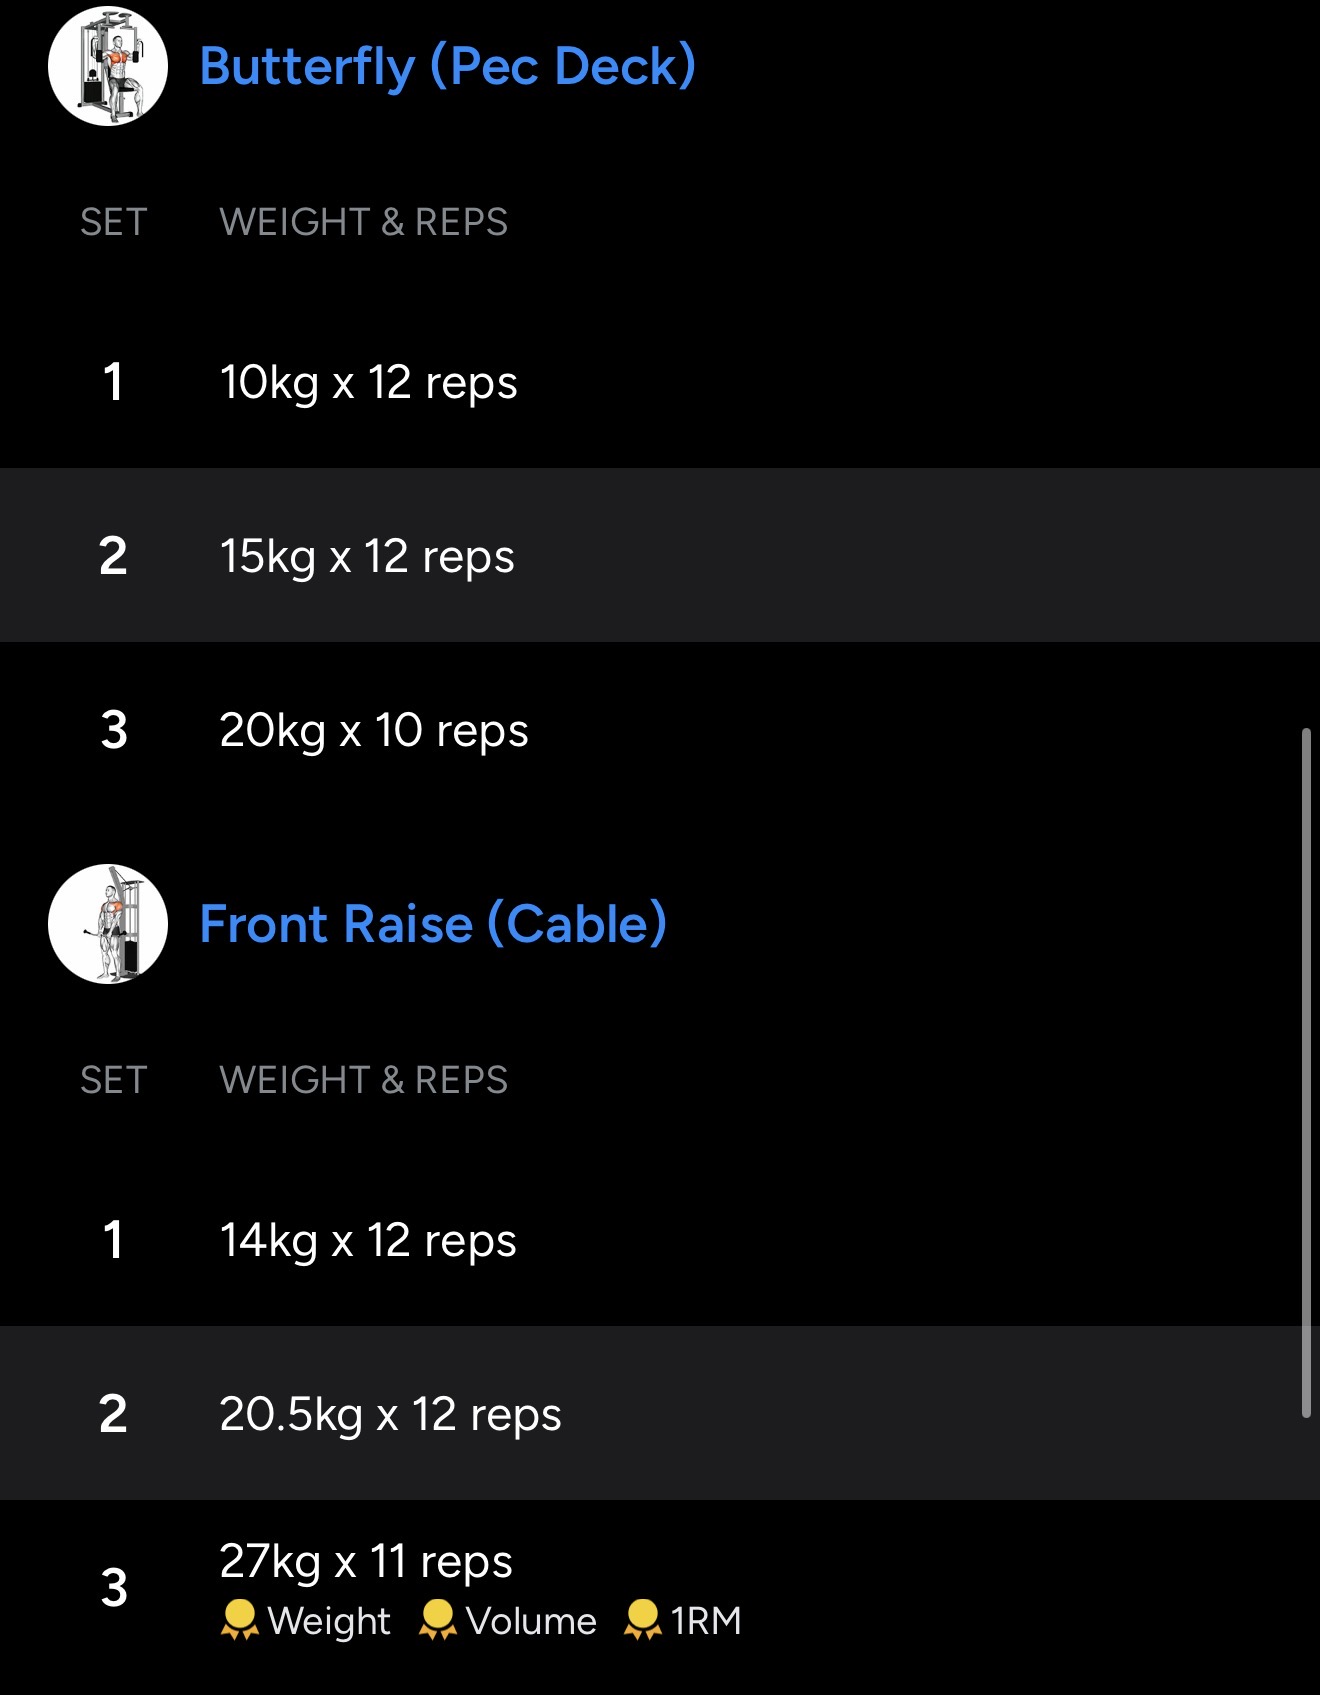Select the 27kg x 11 reps set
The height and width of the screenshot is (1695, 1320).
click(365, 1561)
